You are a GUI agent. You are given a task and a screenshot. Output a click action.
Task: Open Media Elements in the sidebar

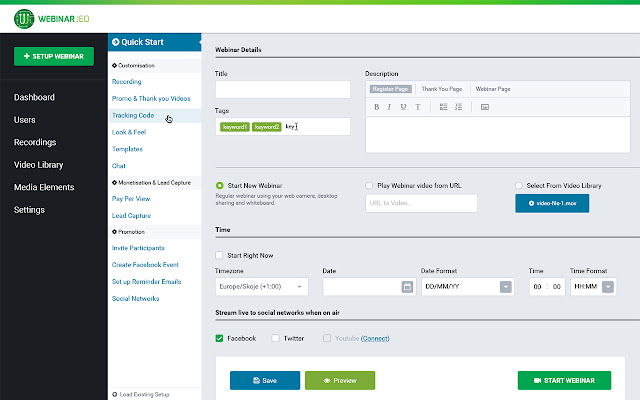pos(44,187)
